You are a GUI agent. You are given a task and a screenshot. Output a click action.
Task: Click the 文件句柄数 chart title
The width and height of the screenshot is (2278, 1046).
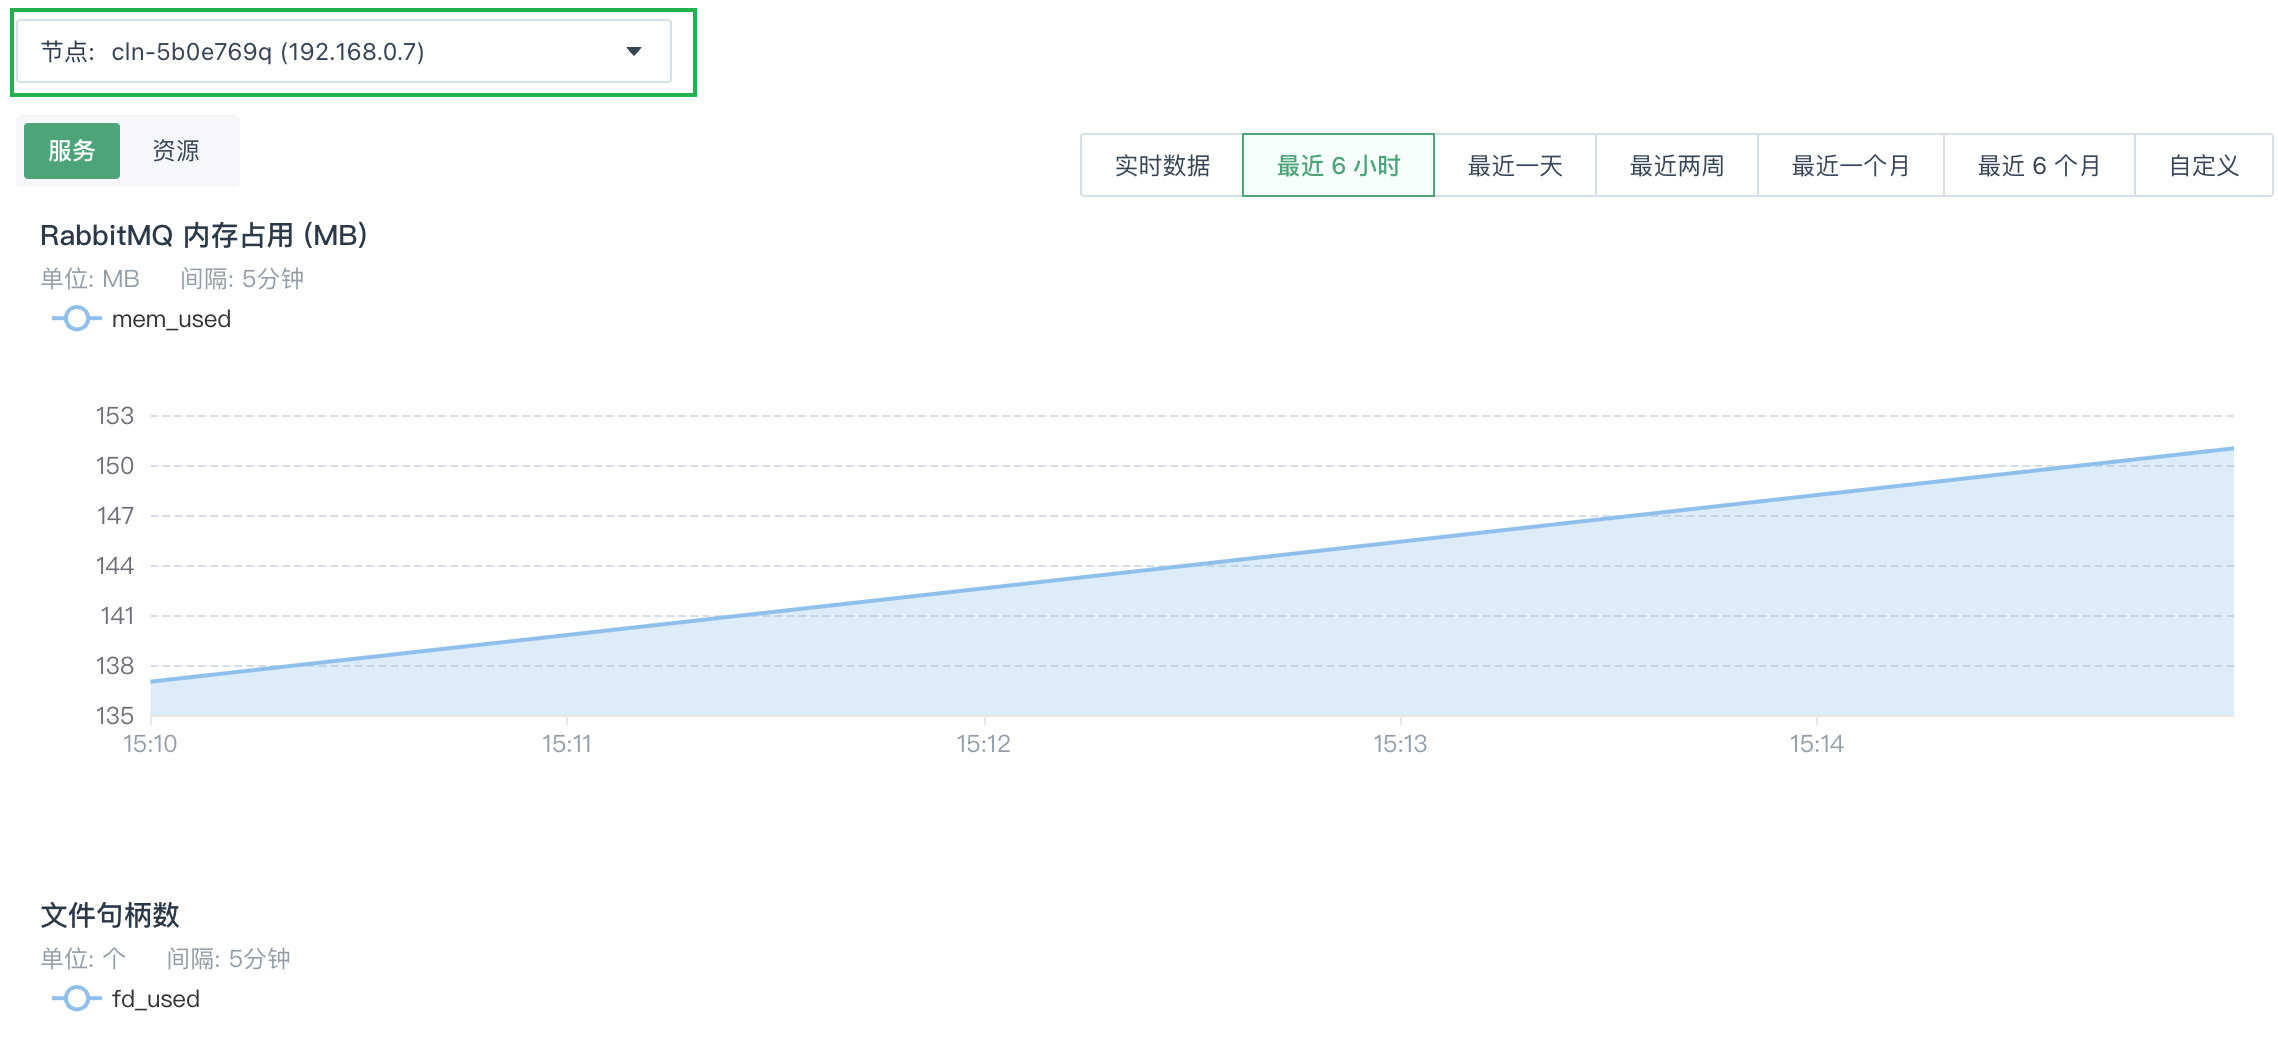pyautogui.click(x=110, y=915)
